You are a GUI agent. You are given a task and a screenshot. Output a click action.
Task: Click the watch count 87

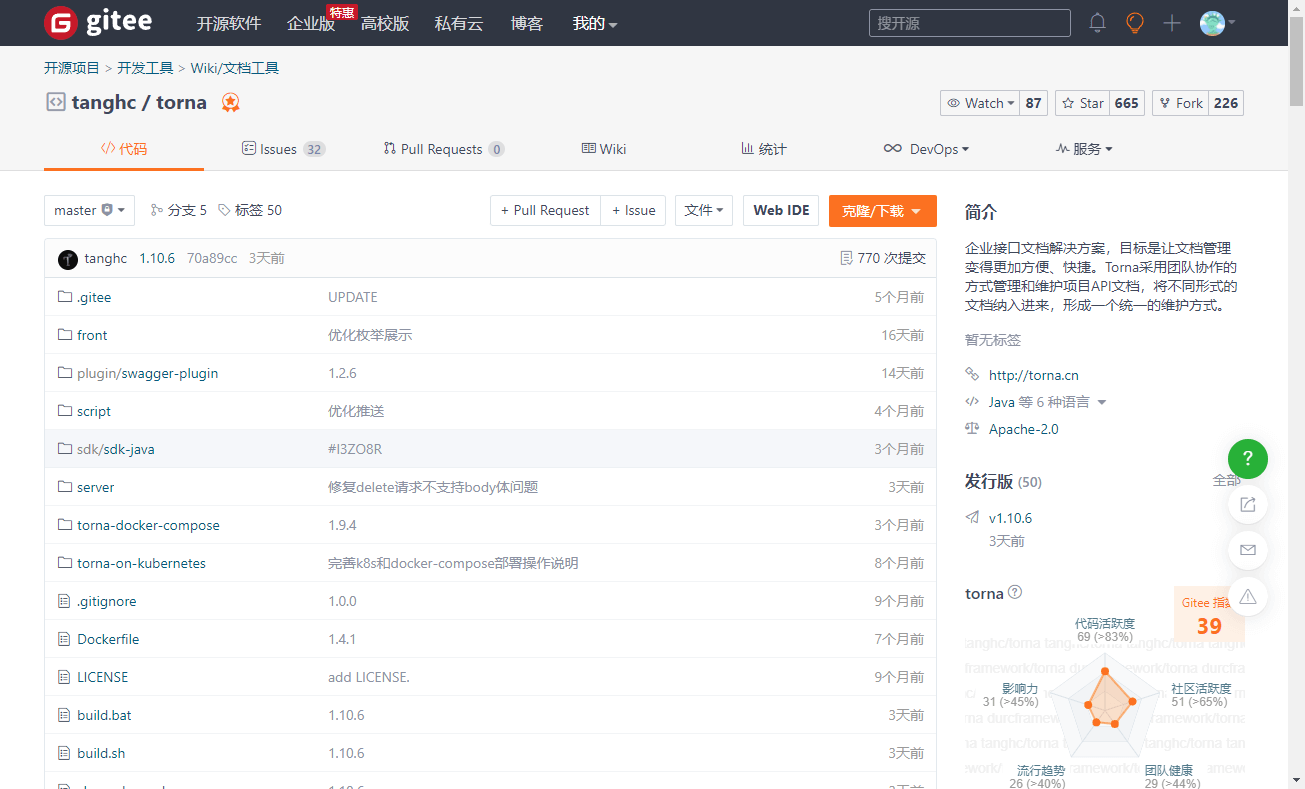[1034, 103]
